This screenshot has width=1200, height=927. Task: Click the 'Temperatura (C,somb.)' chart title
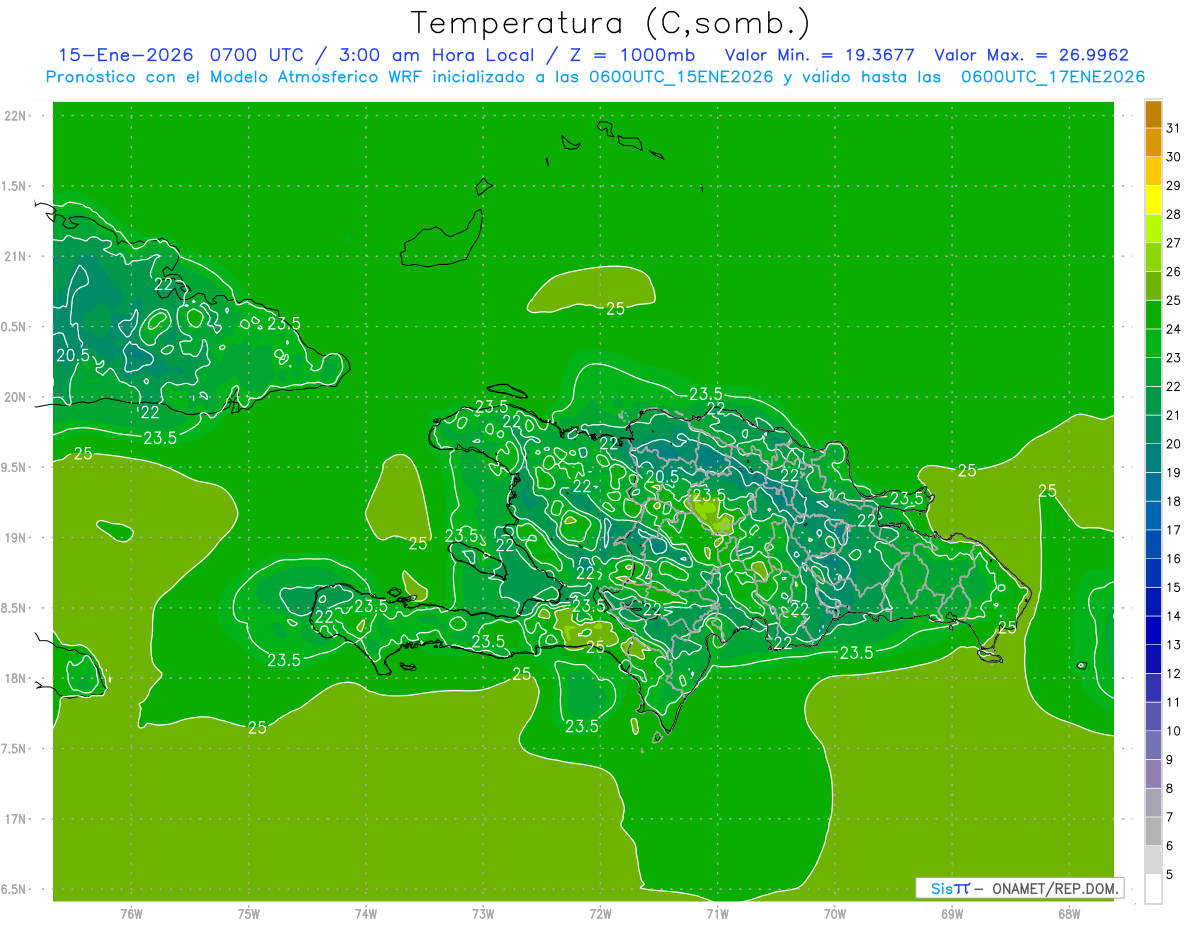click(x=611, y=23)
